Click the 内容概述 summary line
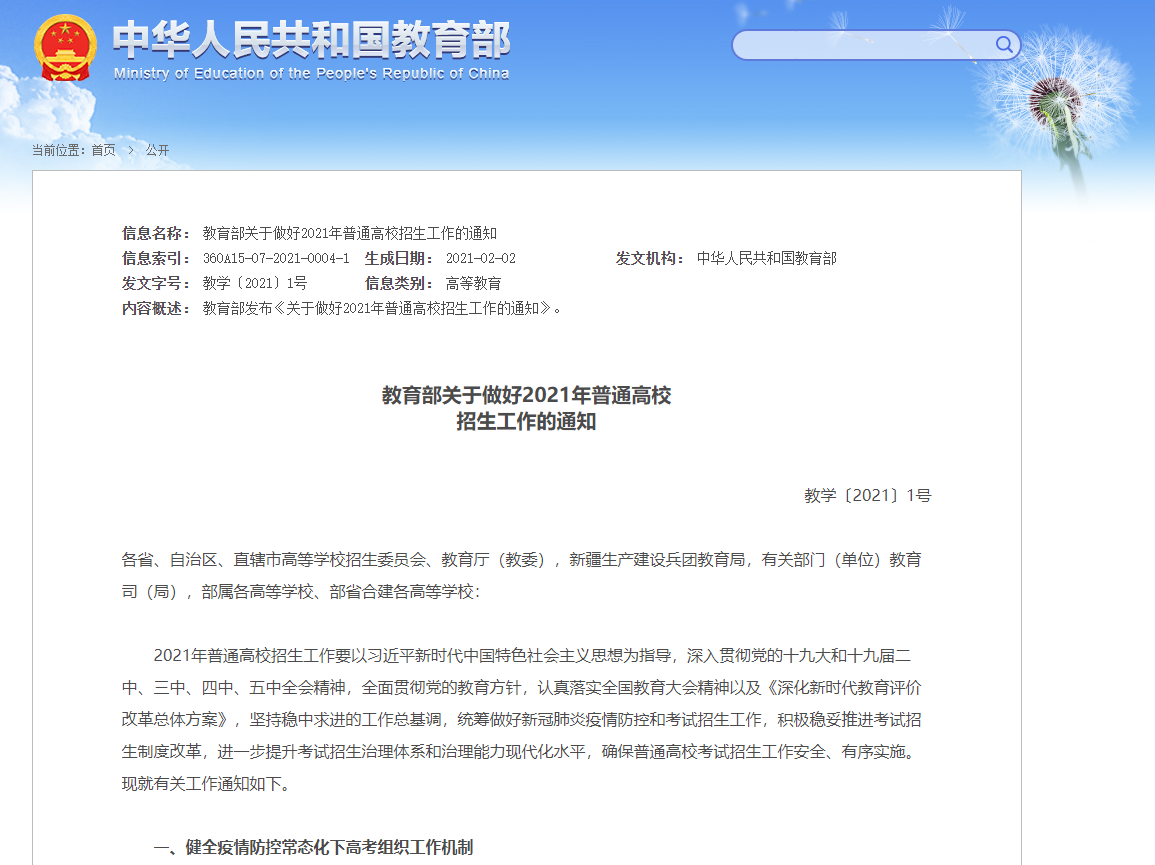 click(x=380, y=309)
